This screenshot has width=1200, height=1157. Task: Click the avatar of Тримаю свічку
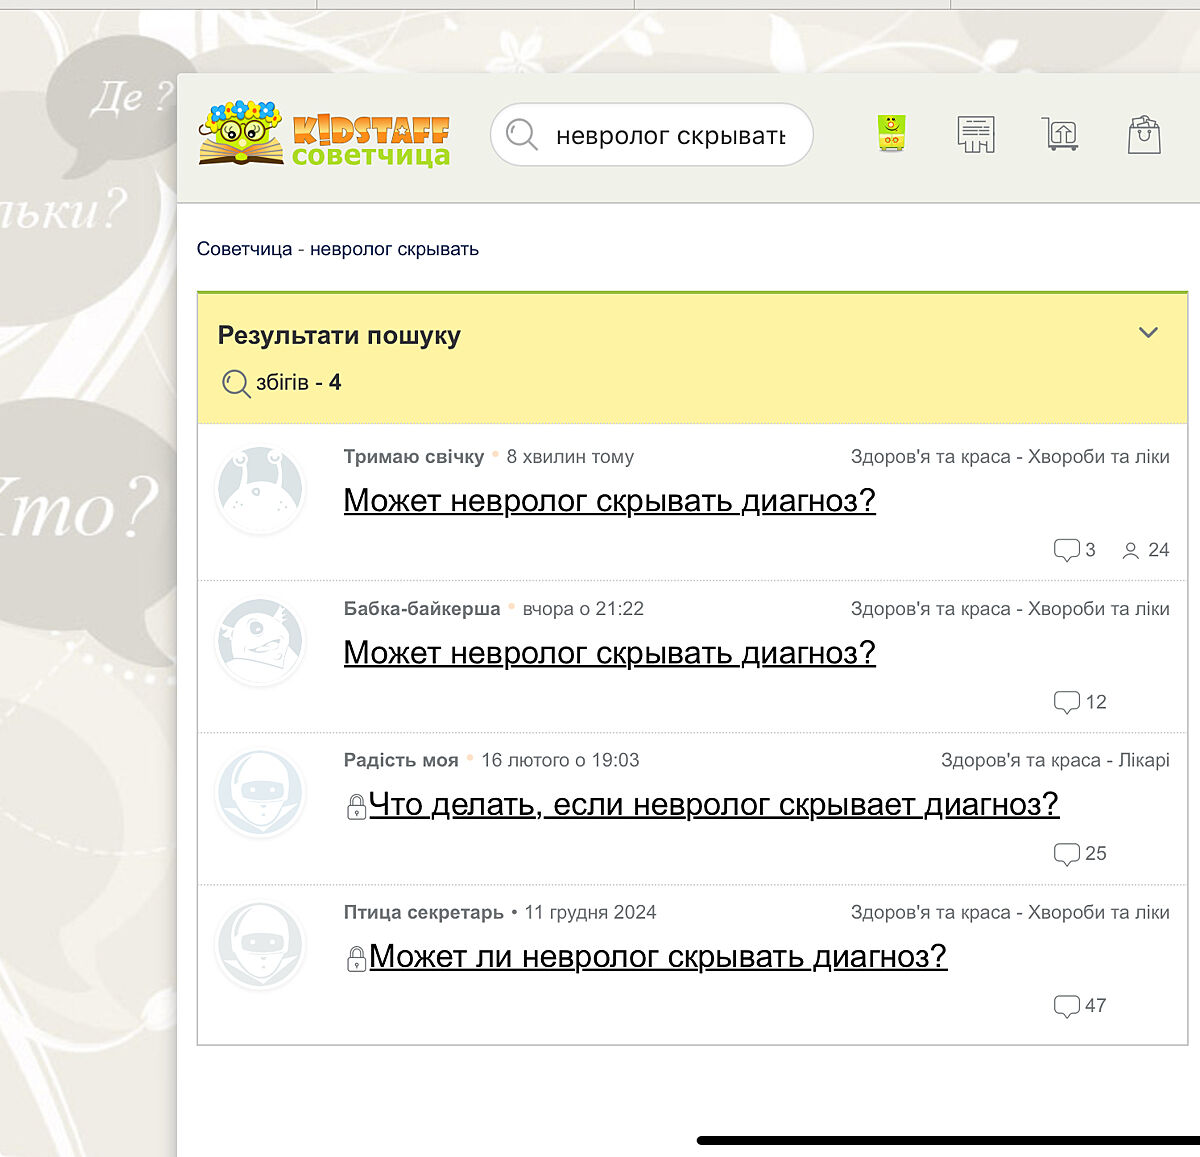pyautogui.click(x=260, y=489)
